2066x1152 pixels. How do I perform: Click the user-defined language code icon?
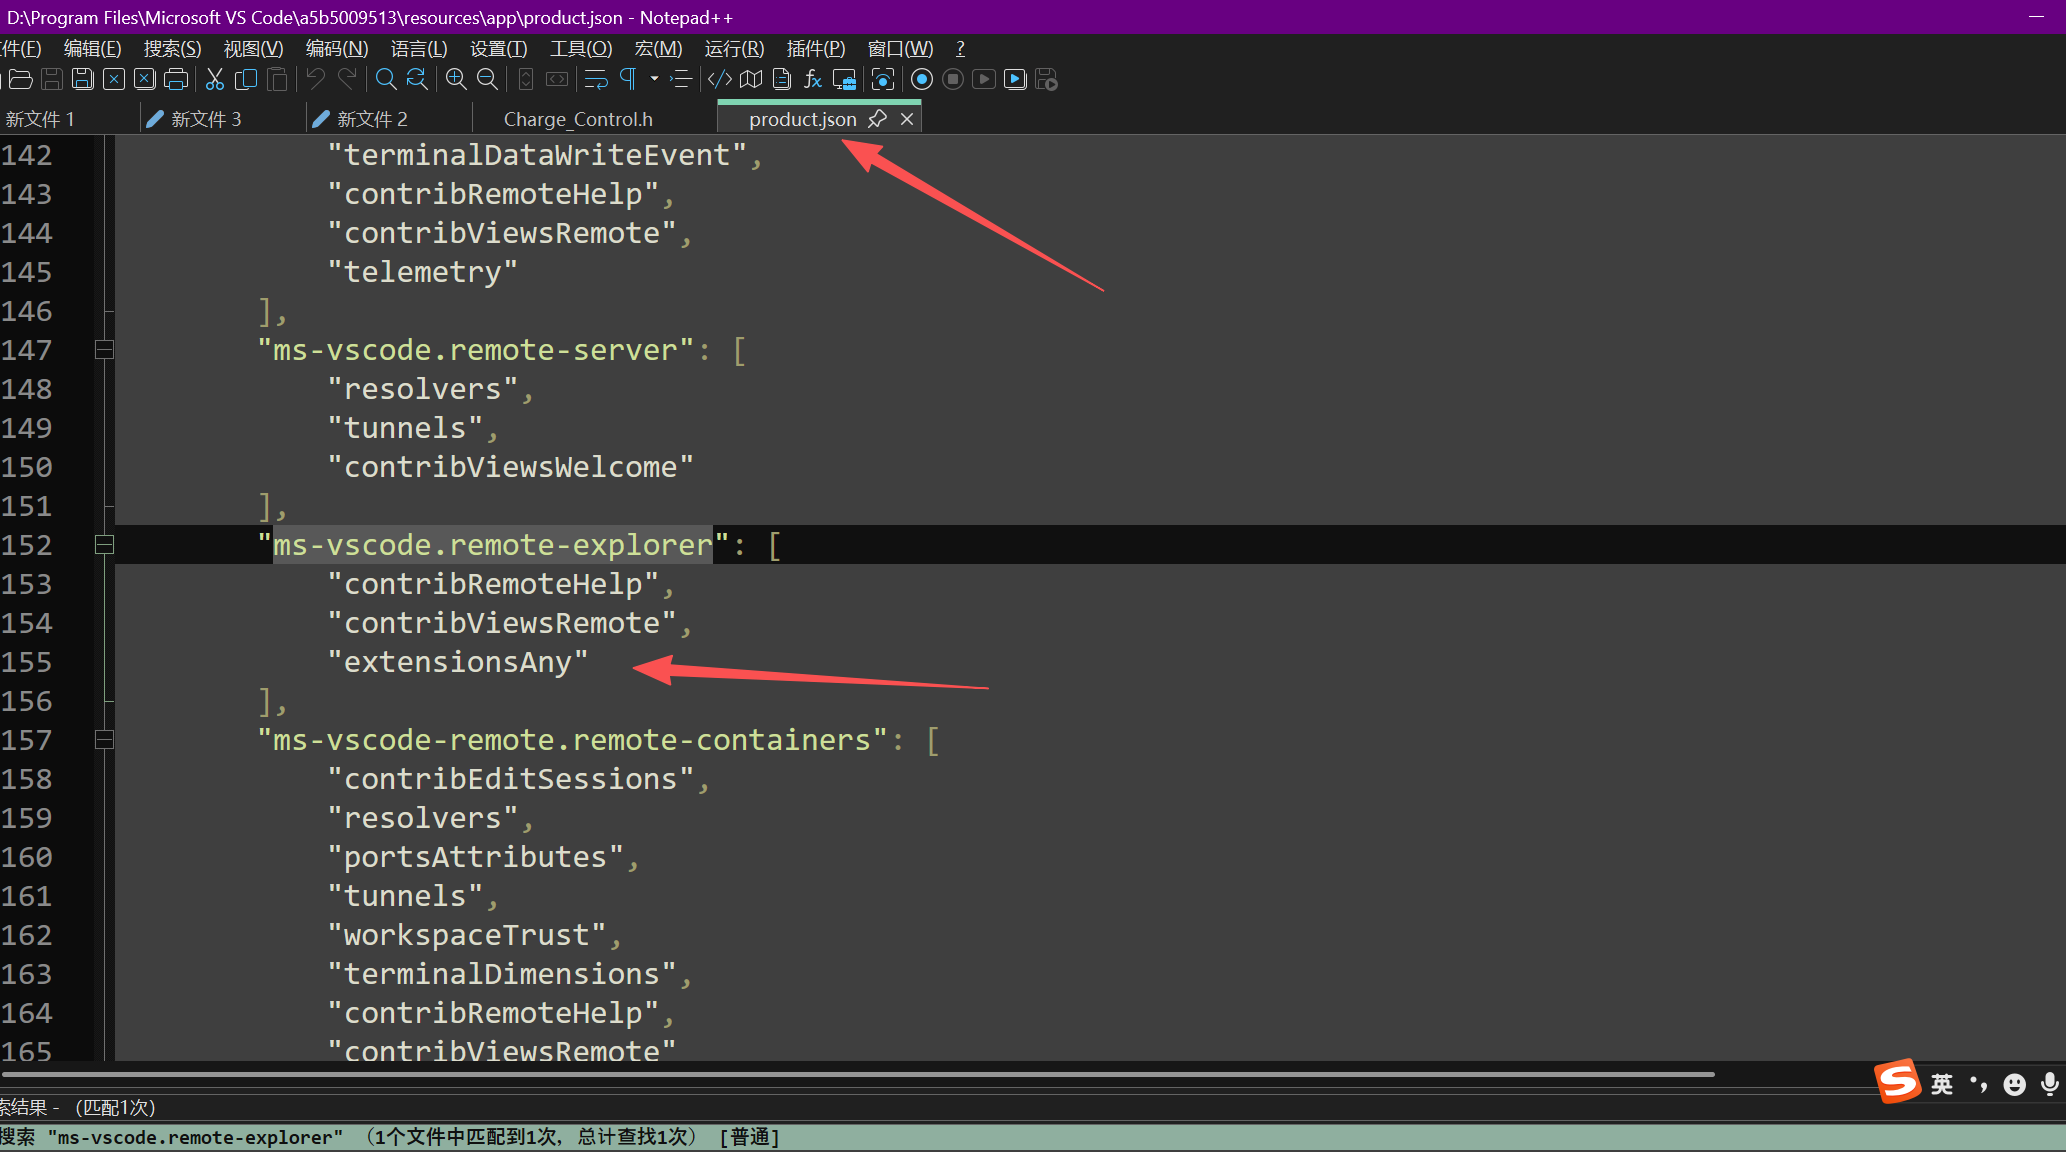click(720, 79)
